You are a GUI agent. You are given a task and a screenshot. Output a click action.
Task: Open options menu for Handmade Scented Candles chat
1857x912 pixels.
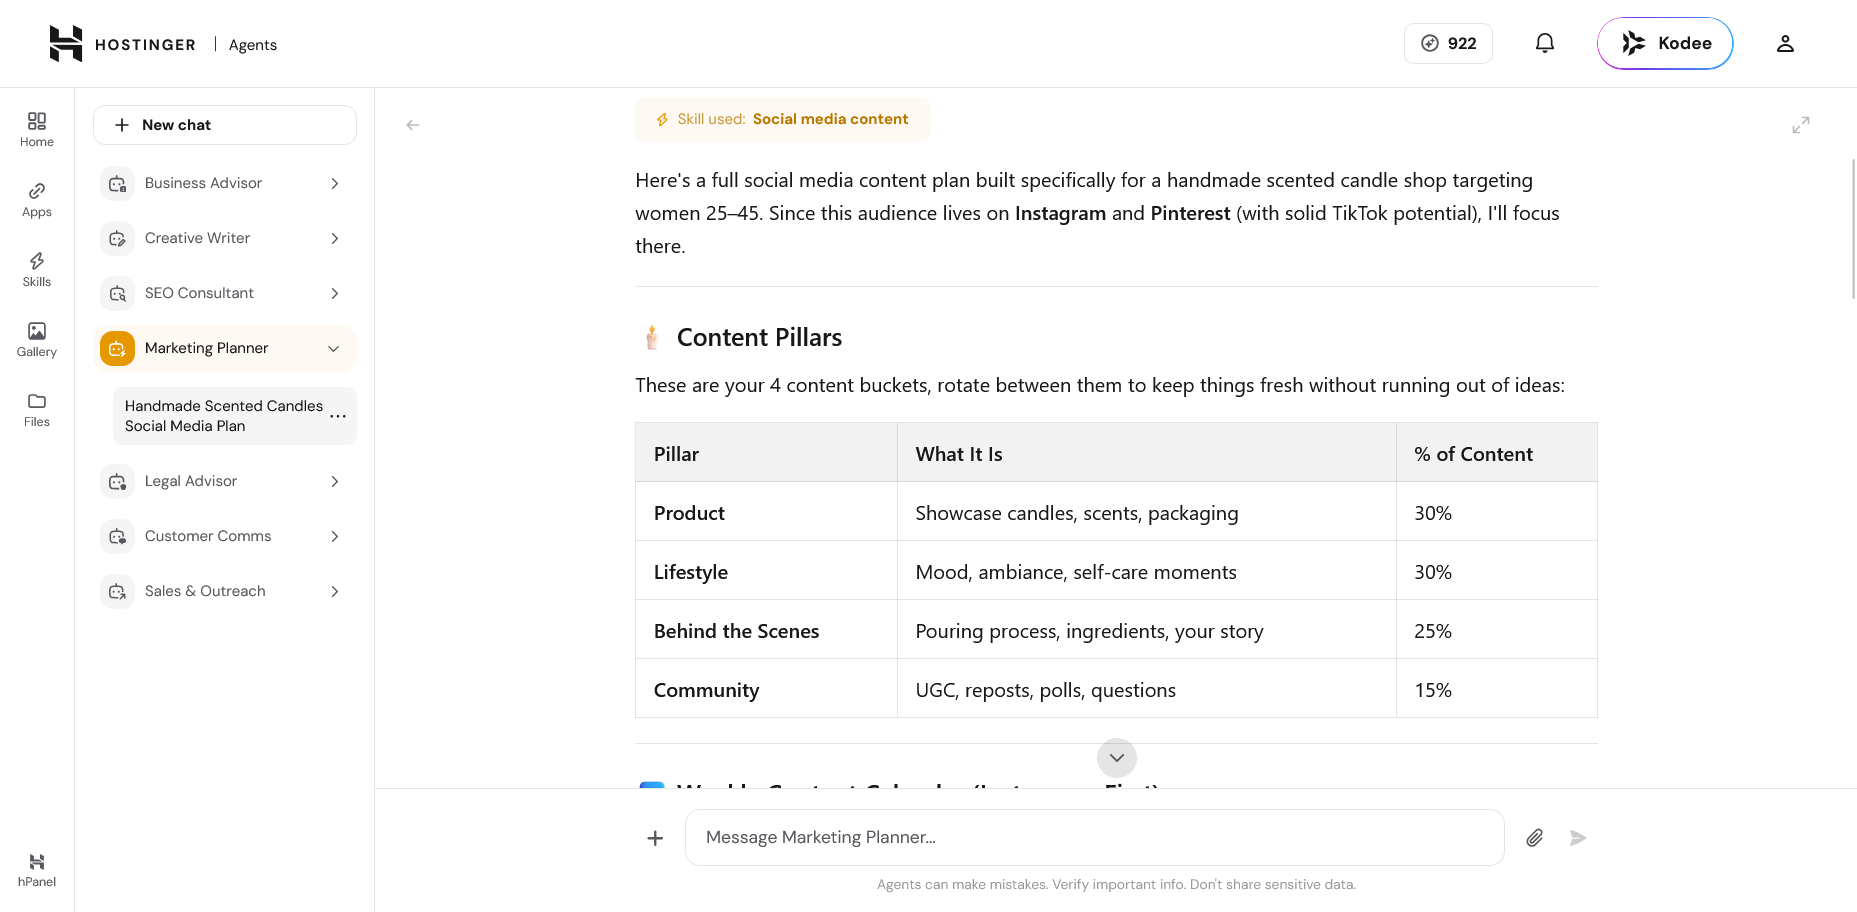click(x=338, y=416)
